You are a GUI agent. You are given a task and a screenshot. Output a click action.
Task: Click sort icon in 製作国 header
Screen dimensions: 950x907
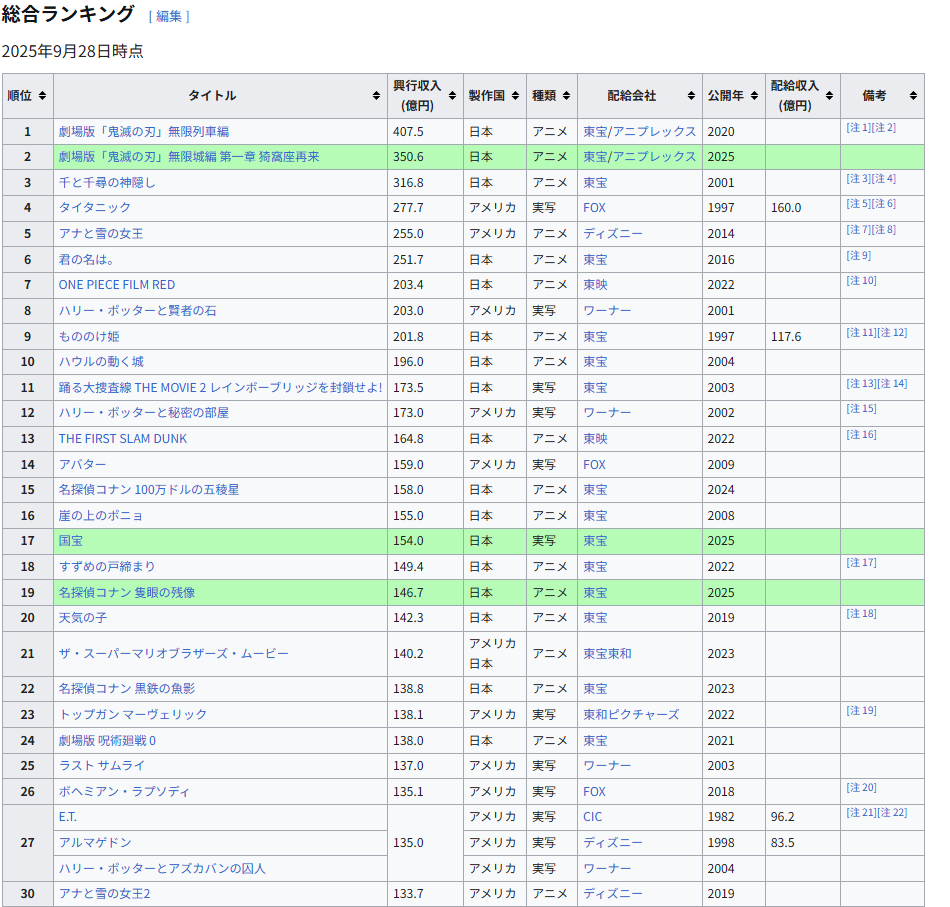515,96
